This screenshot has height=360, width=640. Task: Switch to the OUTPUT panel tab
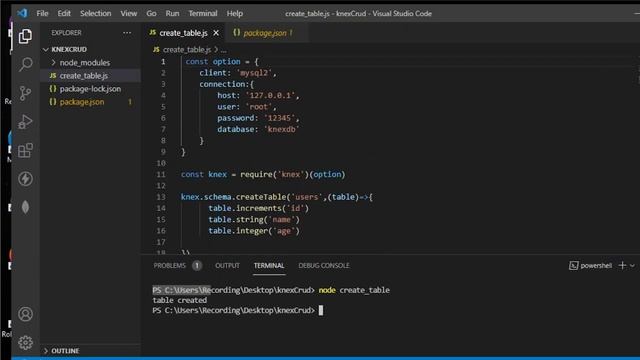point(227,266)
